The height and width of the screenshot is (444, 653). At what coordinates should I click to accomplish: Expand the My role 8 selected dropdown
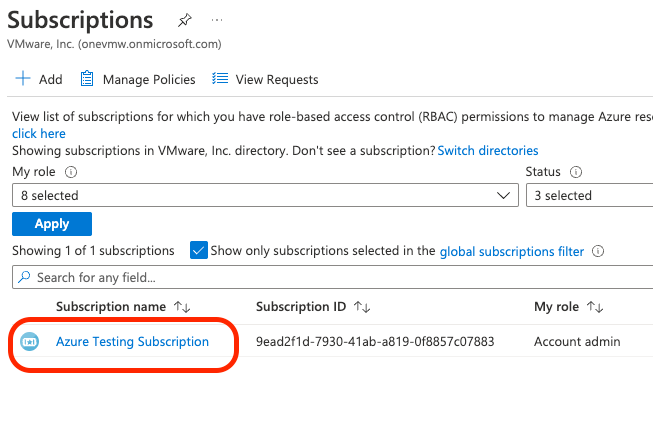tap(265, 195)
